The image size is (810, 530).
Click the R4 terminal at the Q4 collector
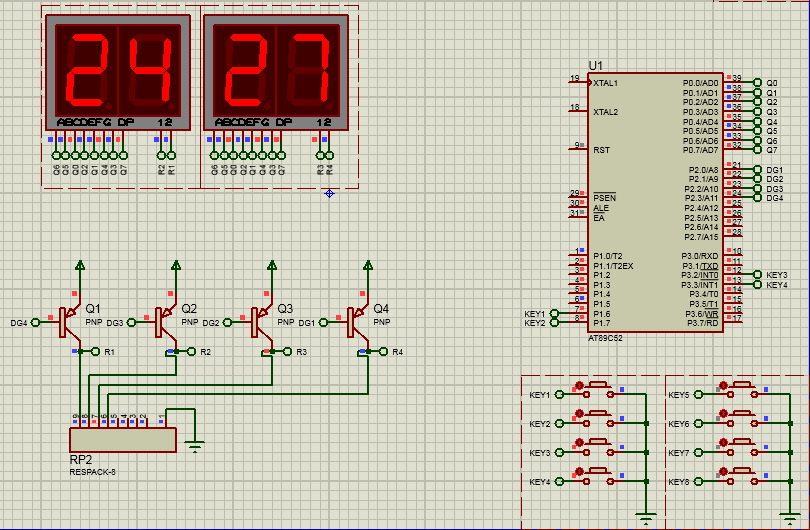(x=383, y=352)
